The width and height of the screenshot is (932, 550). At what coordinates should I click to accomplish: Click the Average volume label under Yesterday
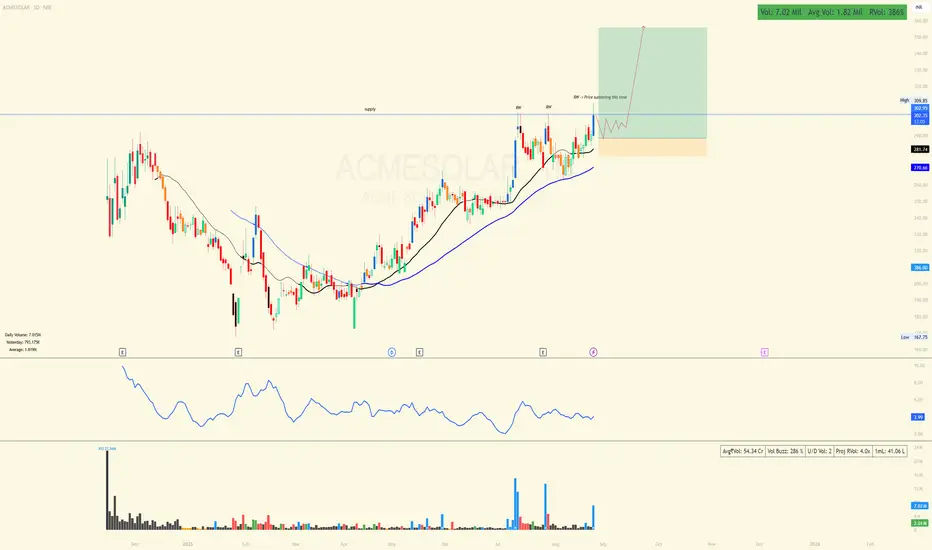coord(23,350)
